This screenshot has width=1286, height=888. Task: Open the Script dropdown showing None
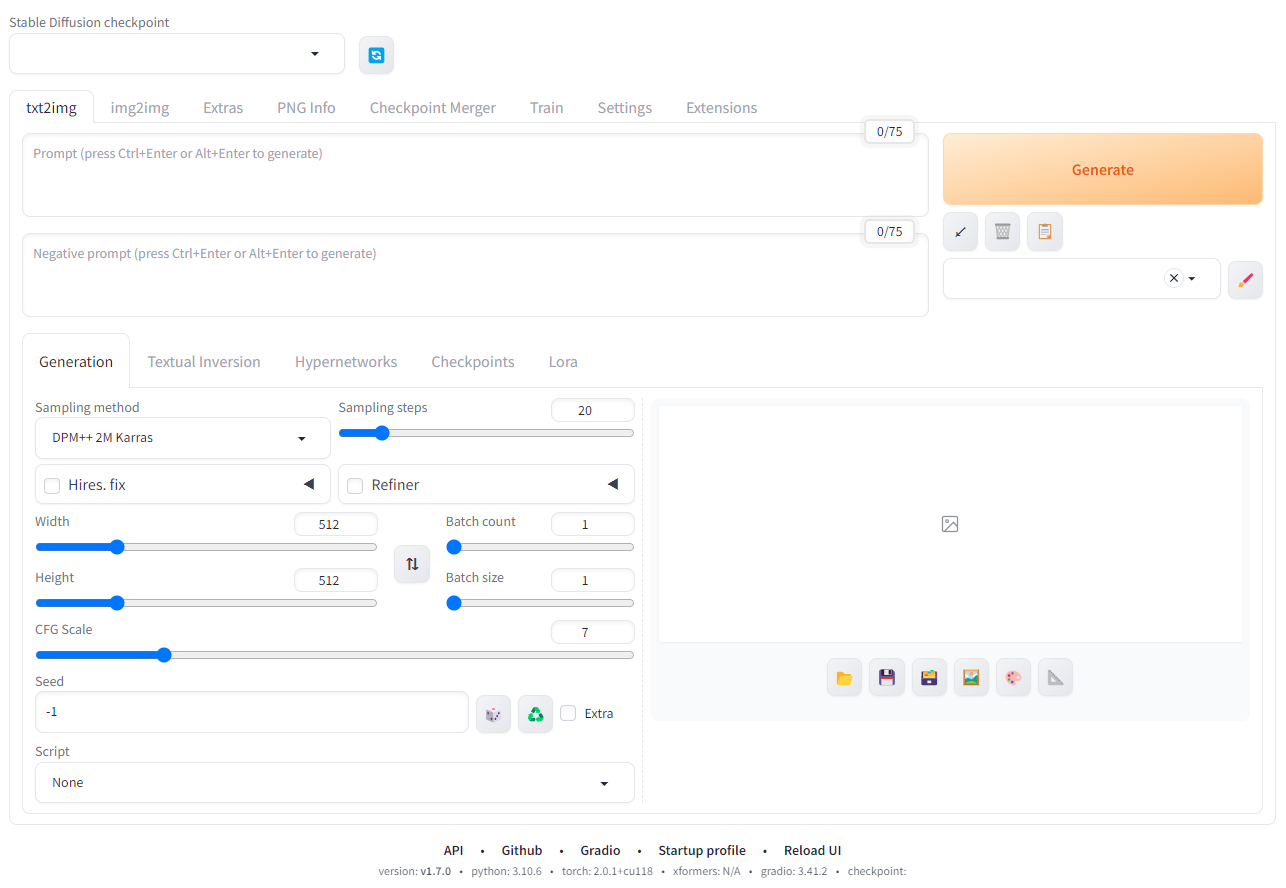[x=335, y=783]
